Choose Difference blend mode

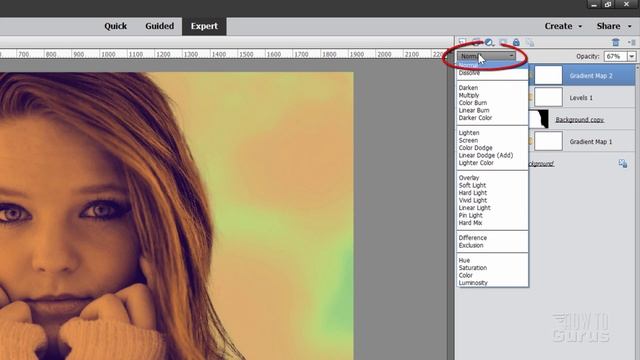point(473,238)
